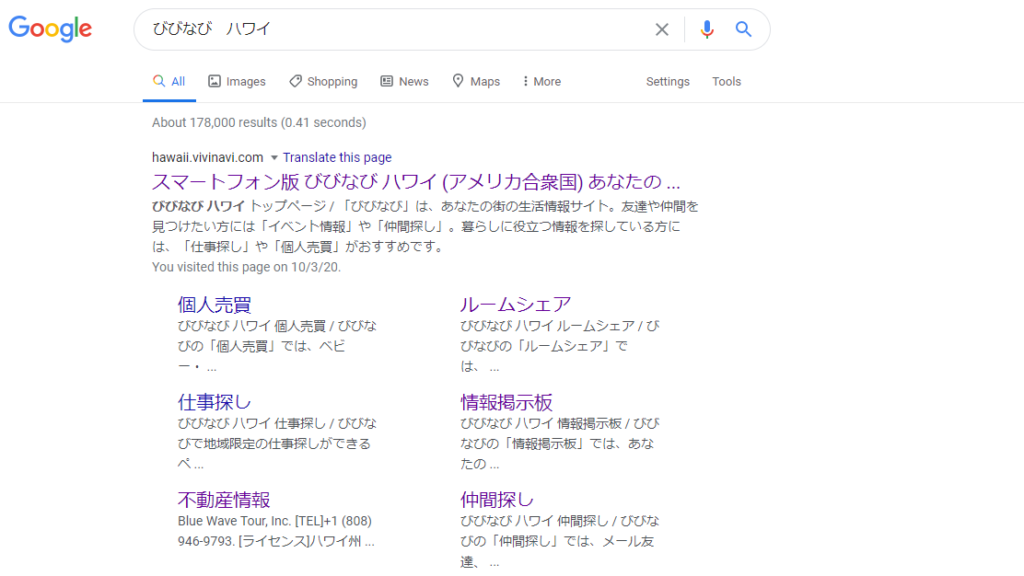
Task: Open the 個人売買 sitelink
Action: [x=214, y=305]
